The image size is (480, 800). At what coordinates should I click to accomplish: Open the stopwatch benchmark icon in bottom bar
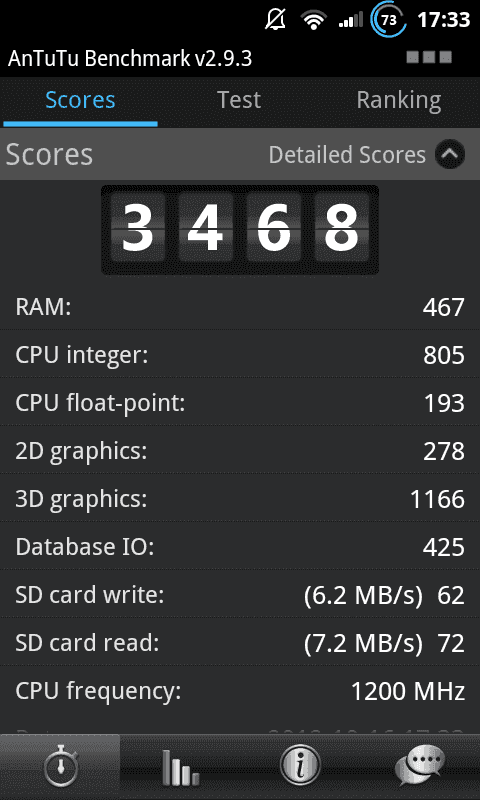click(x=60, y=767)
